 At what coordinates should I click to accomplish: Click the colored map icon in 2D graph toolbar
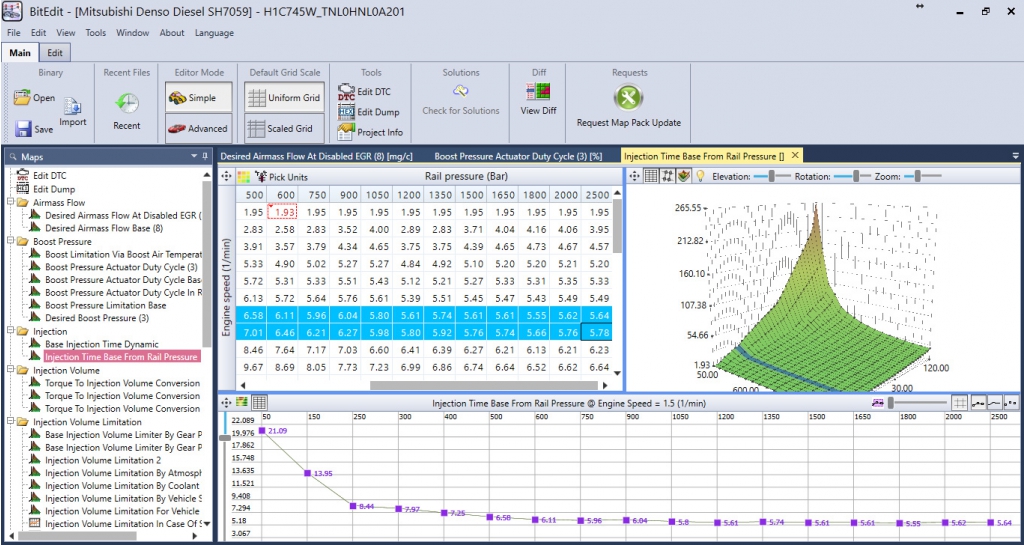coord(243,403)
